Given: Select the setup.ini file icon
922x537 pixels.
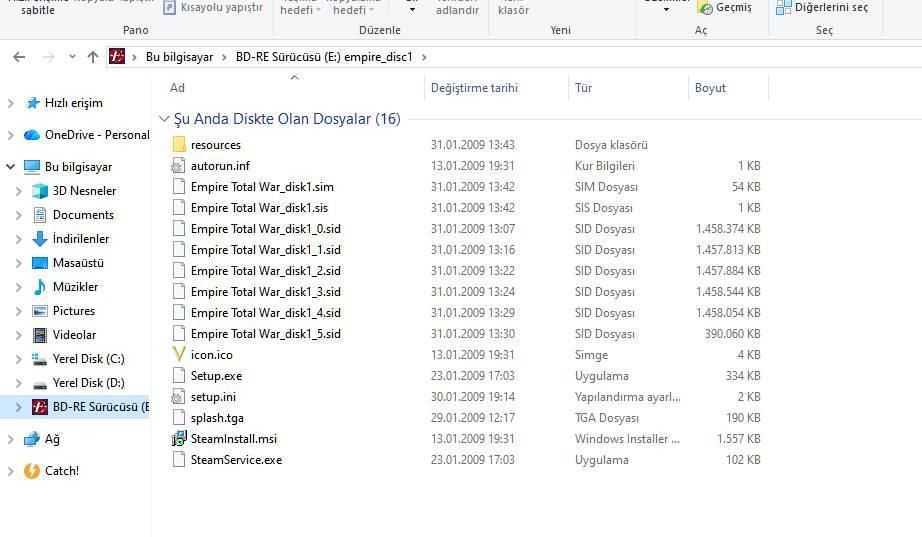Looking at the screenshot, I should point(178,397).
